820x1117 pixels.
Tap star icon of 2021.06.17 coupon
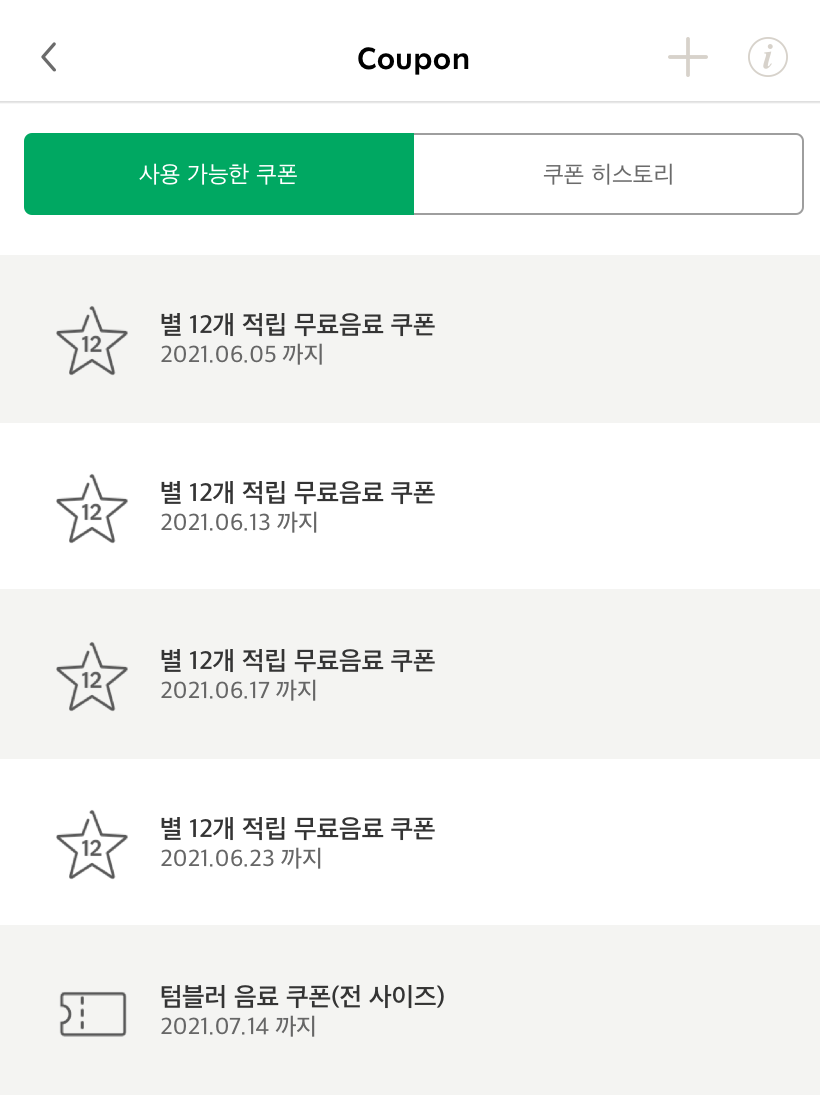[92, 677]
